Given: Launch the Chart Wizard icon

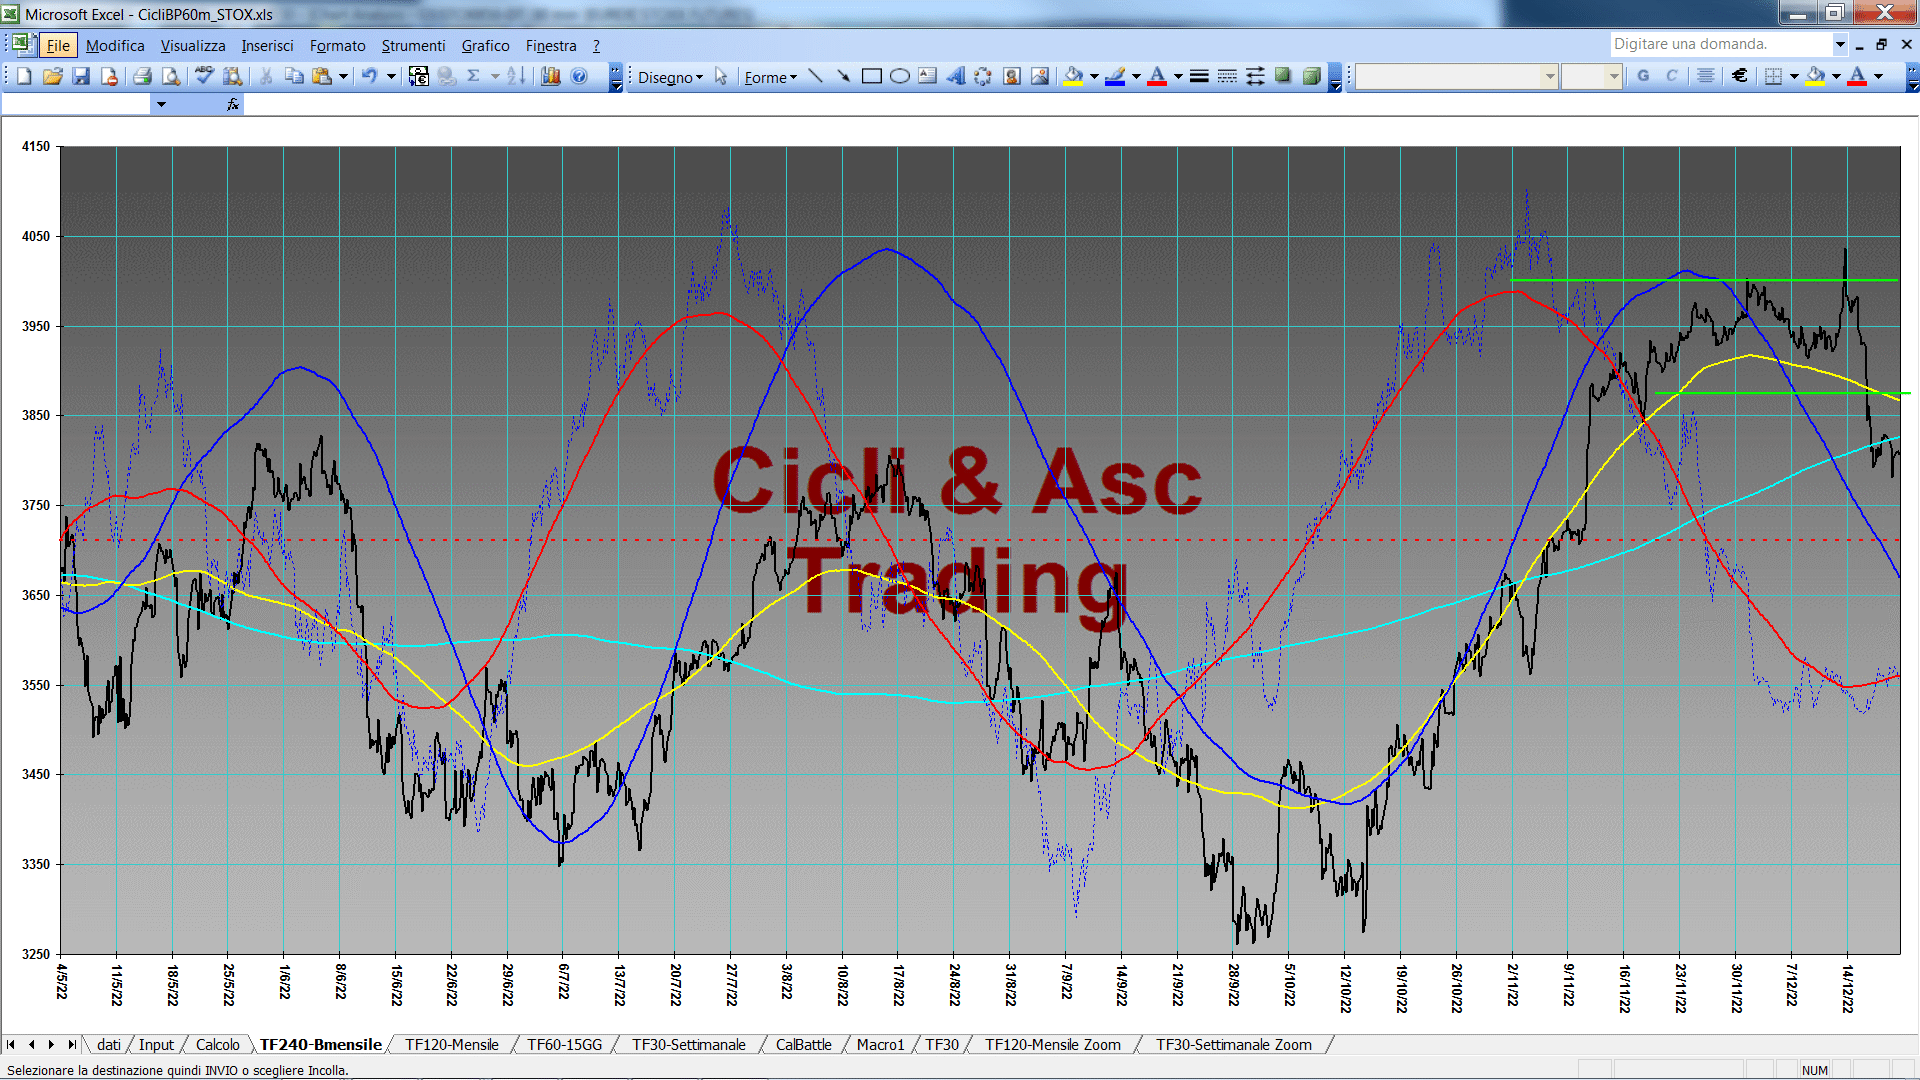Looking at the screenshot, I should (x=550, y=76).
